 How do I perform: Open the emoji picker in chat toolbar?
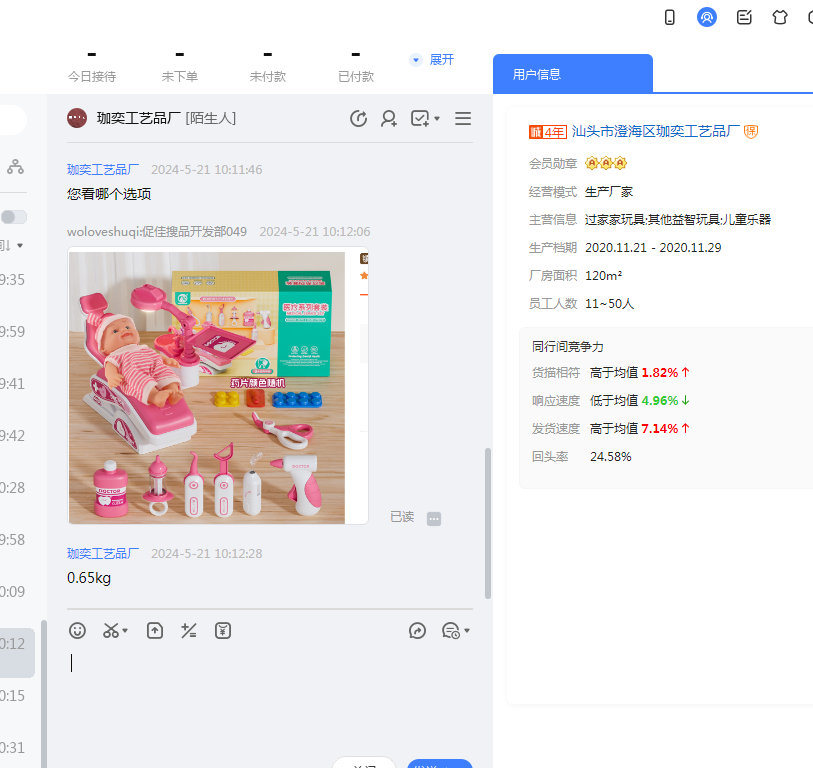pyautogui.click(x=77, y=630)
